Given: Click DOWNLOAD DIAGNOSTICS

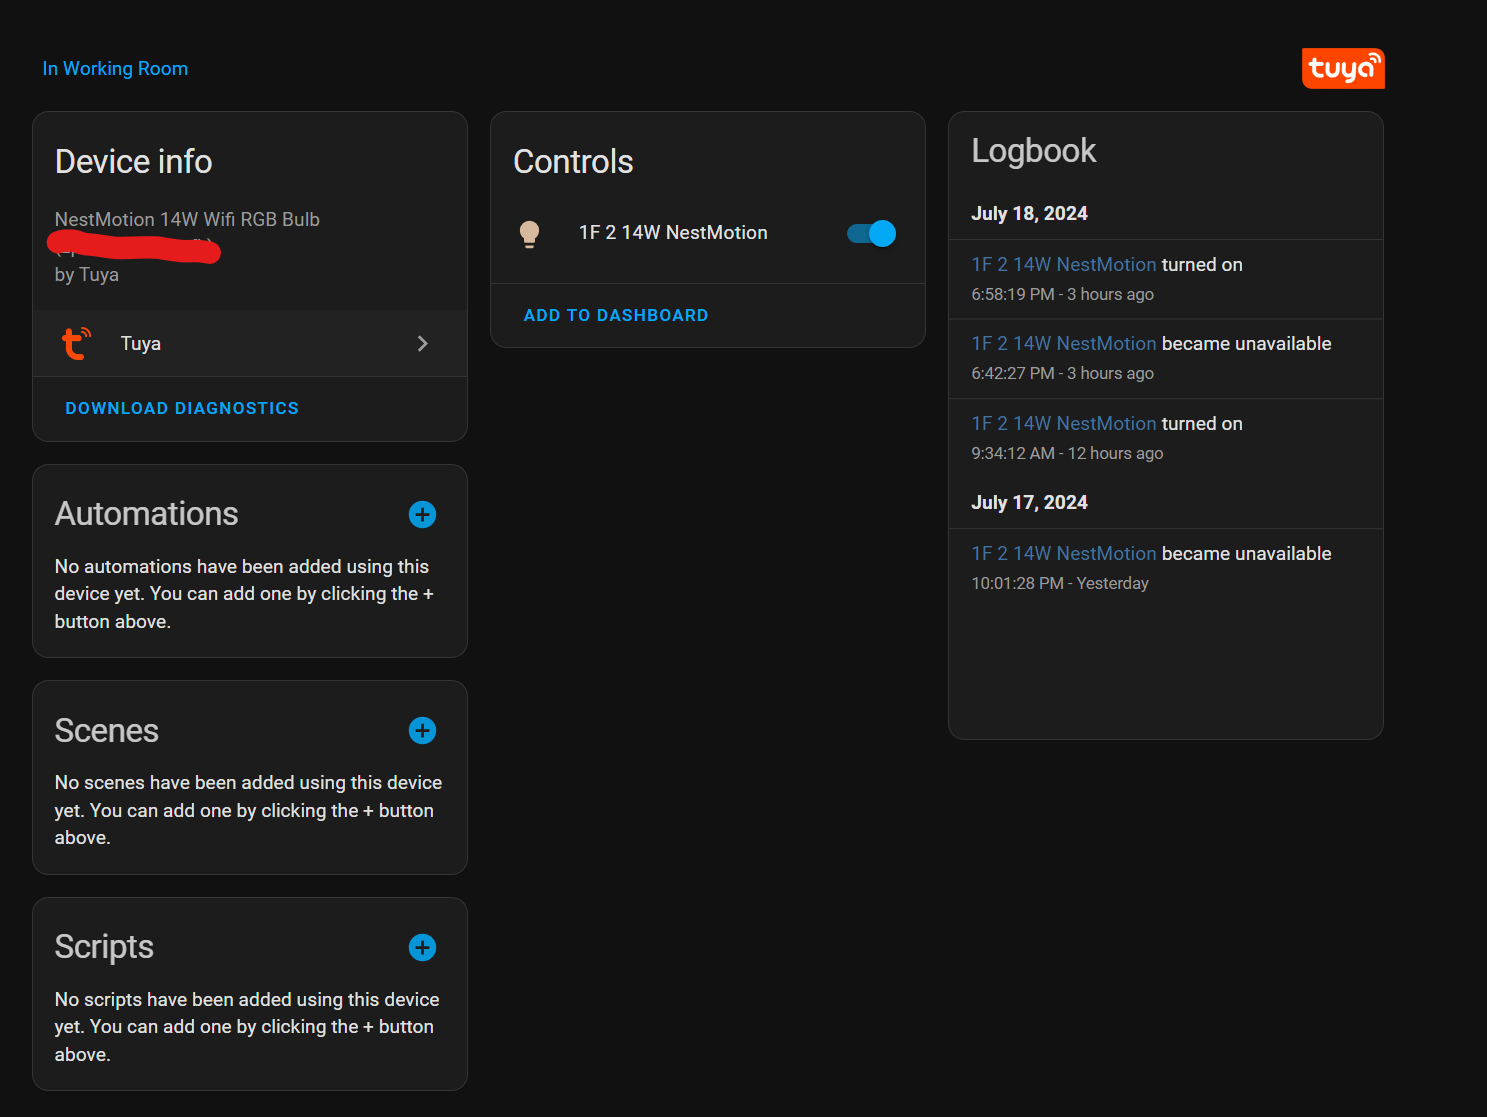Looking at the screenshot, I should (x=181, y=408).
